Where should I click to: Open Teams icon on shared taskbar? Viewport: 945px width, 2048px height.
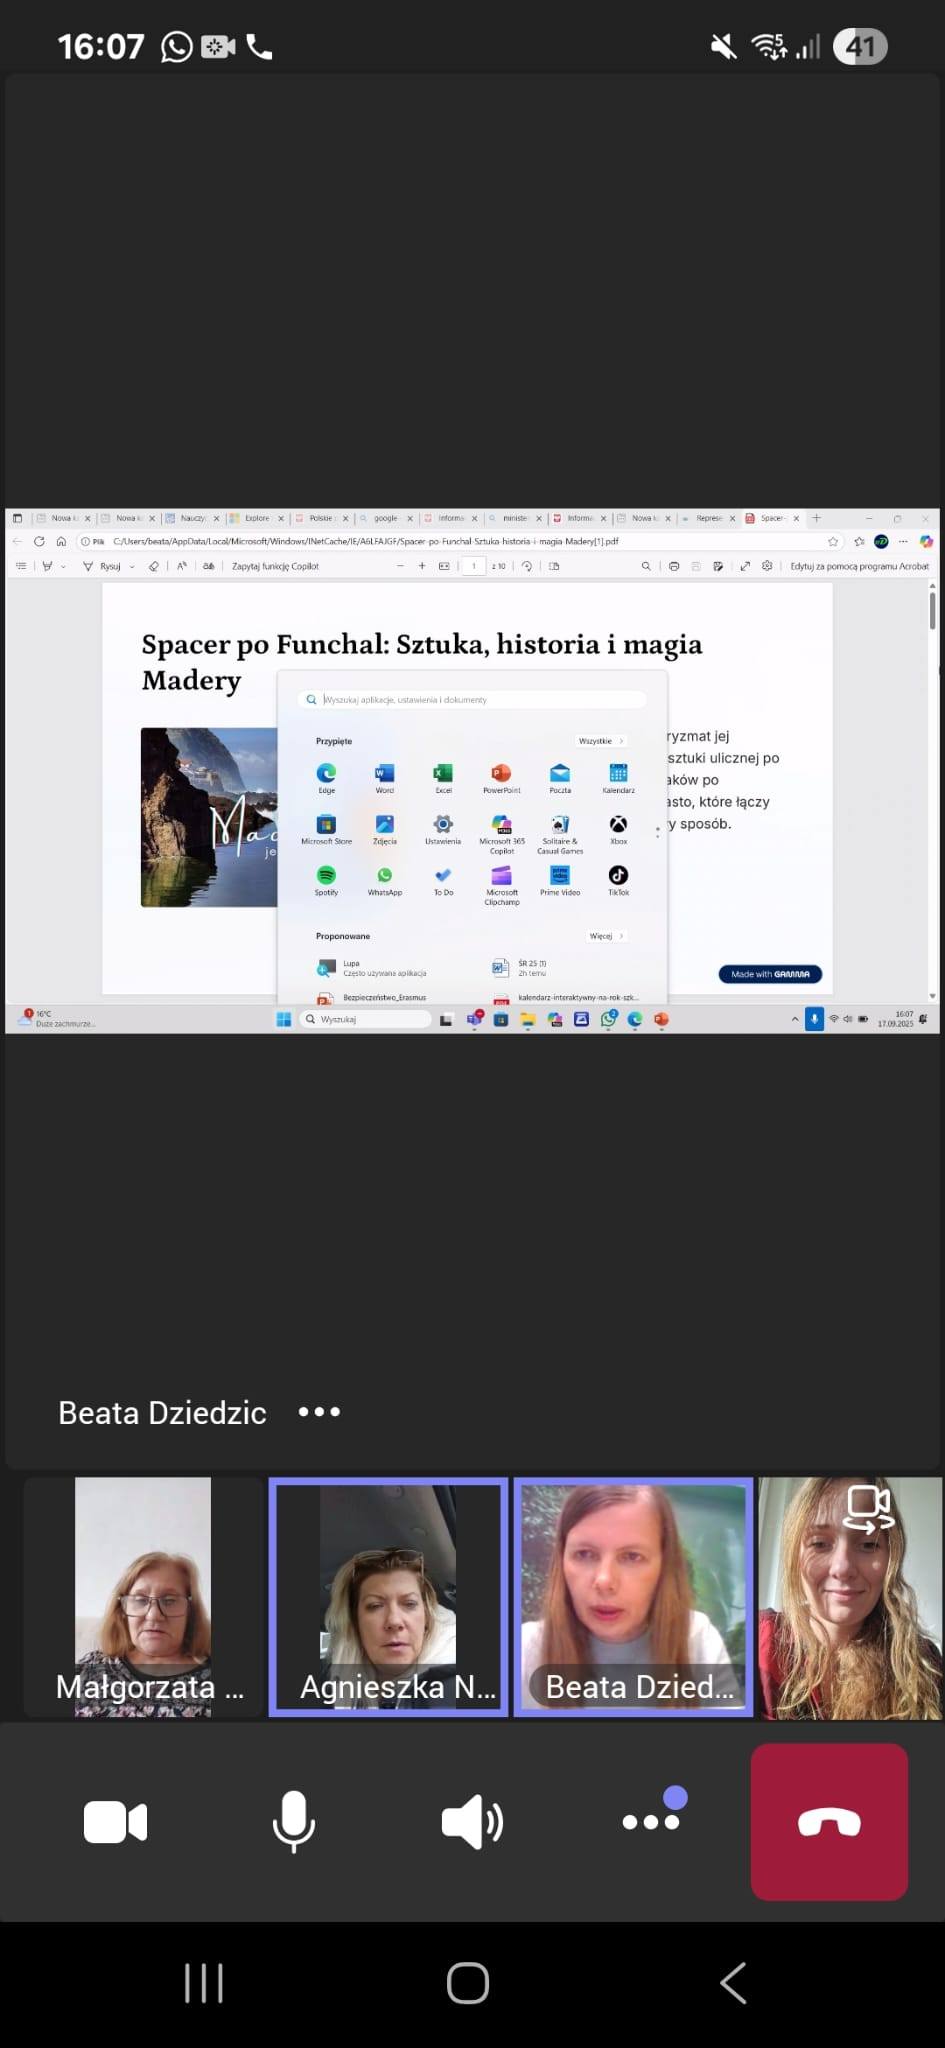[475, 1019]
